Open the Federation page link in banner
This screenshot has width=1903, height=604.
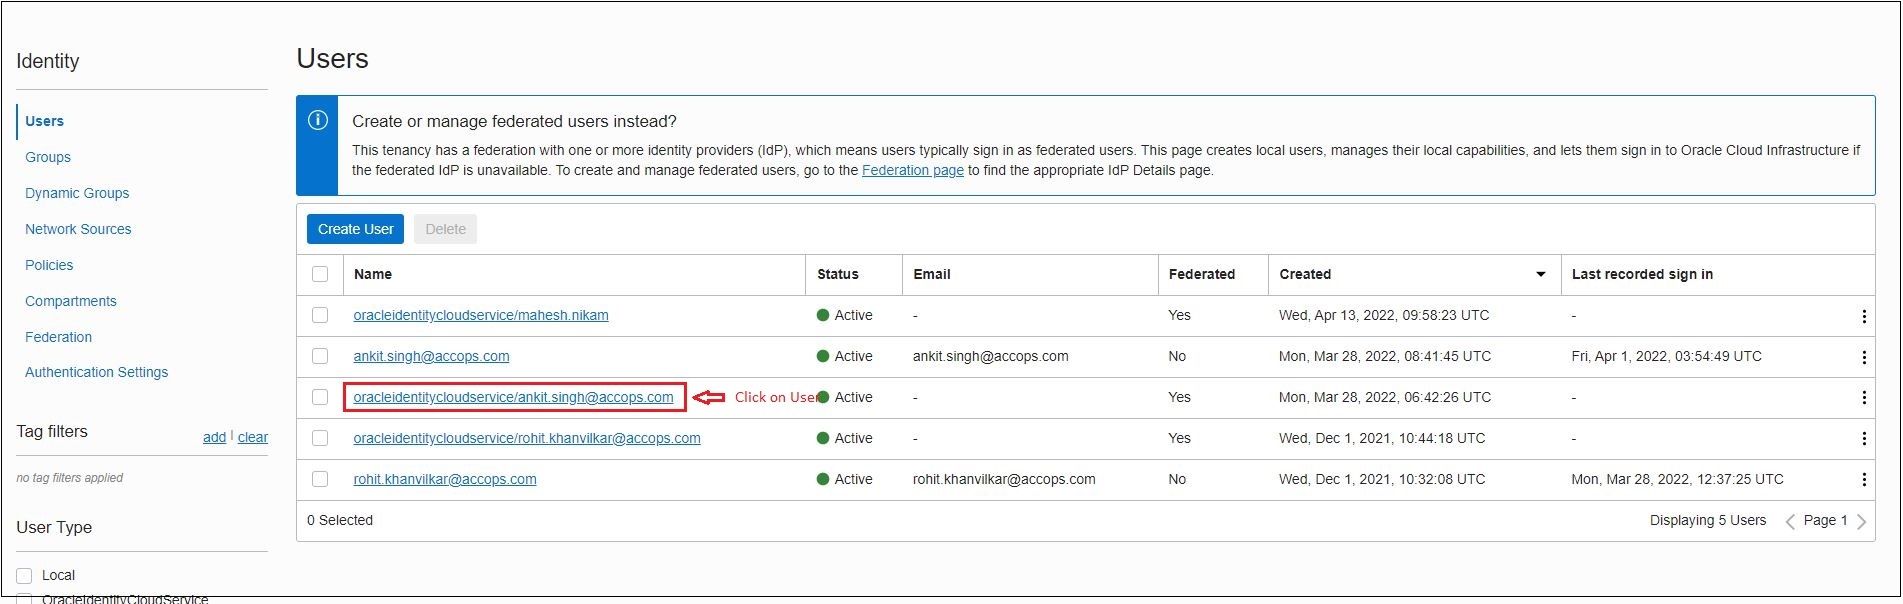pyautogui.click(x=912, y=170)
